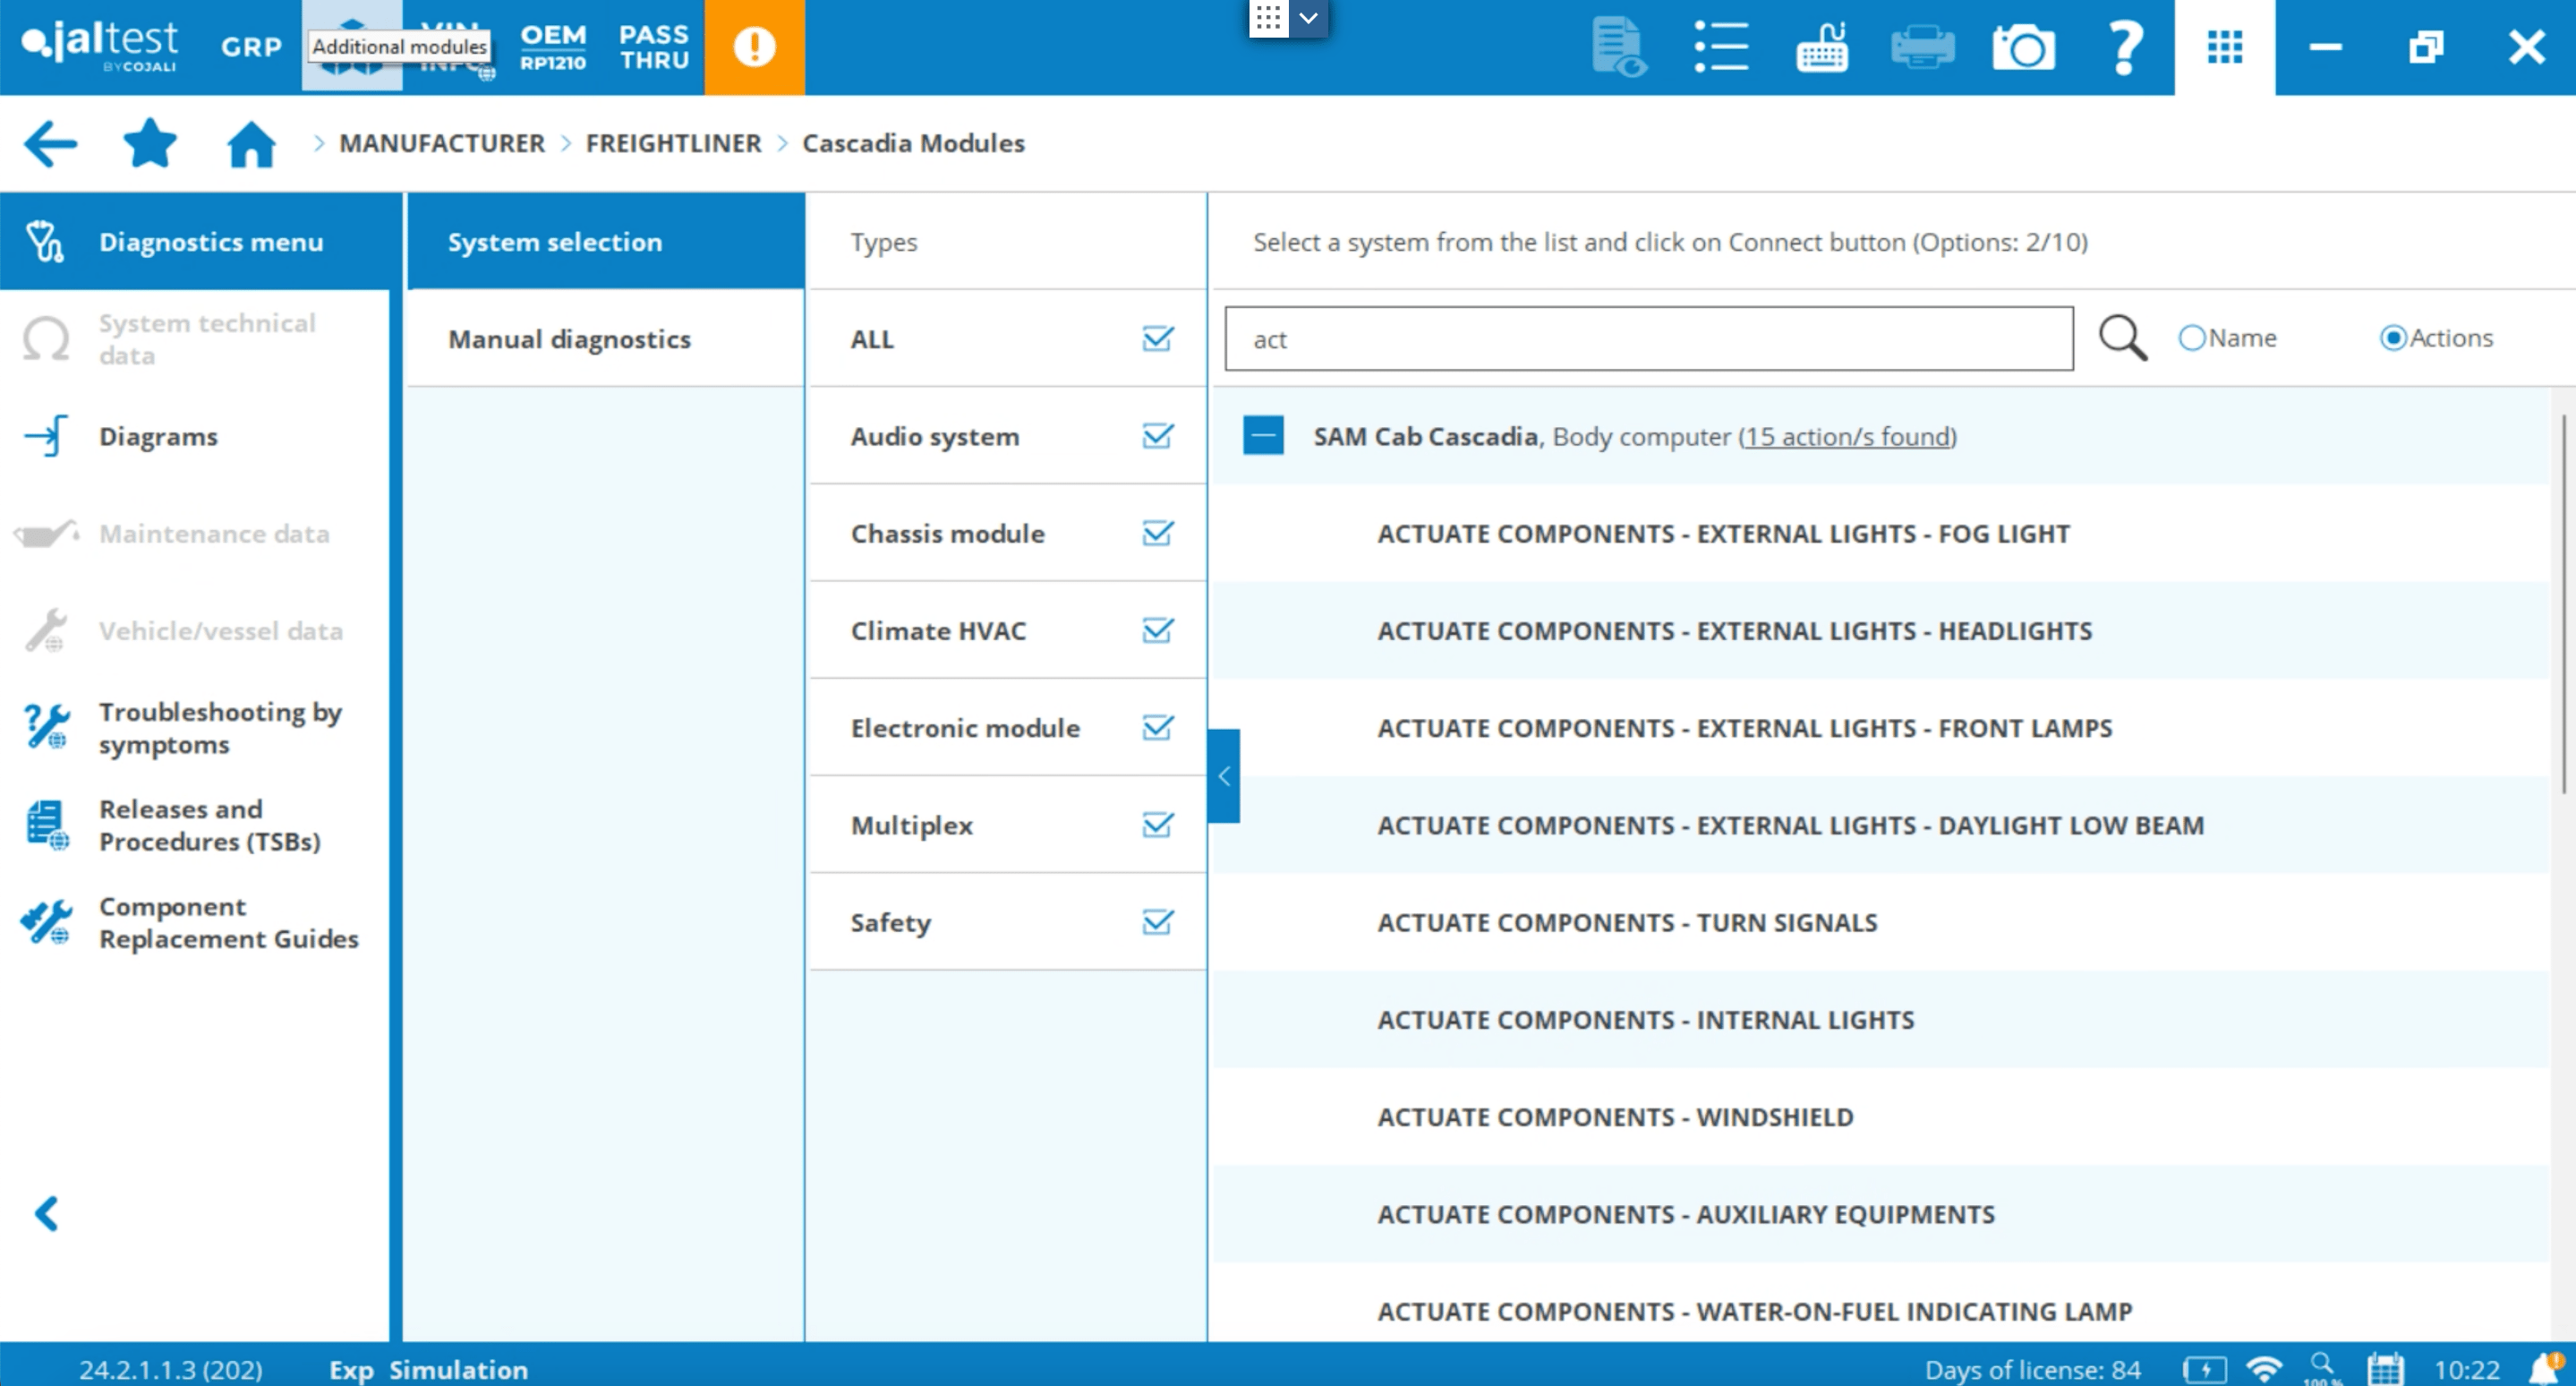2576x1386 pixels.
Task: Open the virtual keyboard icon
Action: tap(1822, 47)
